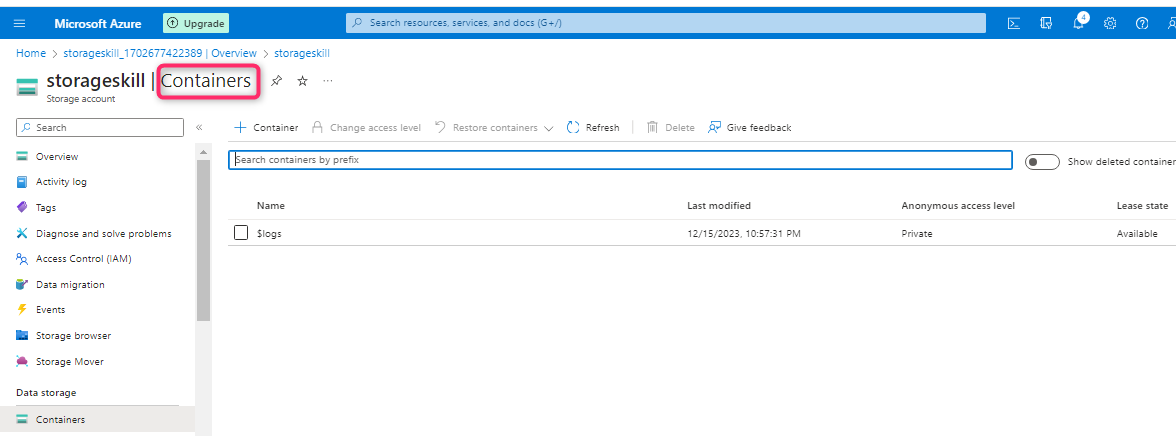Sort by the Name column header

click(271, 206)
